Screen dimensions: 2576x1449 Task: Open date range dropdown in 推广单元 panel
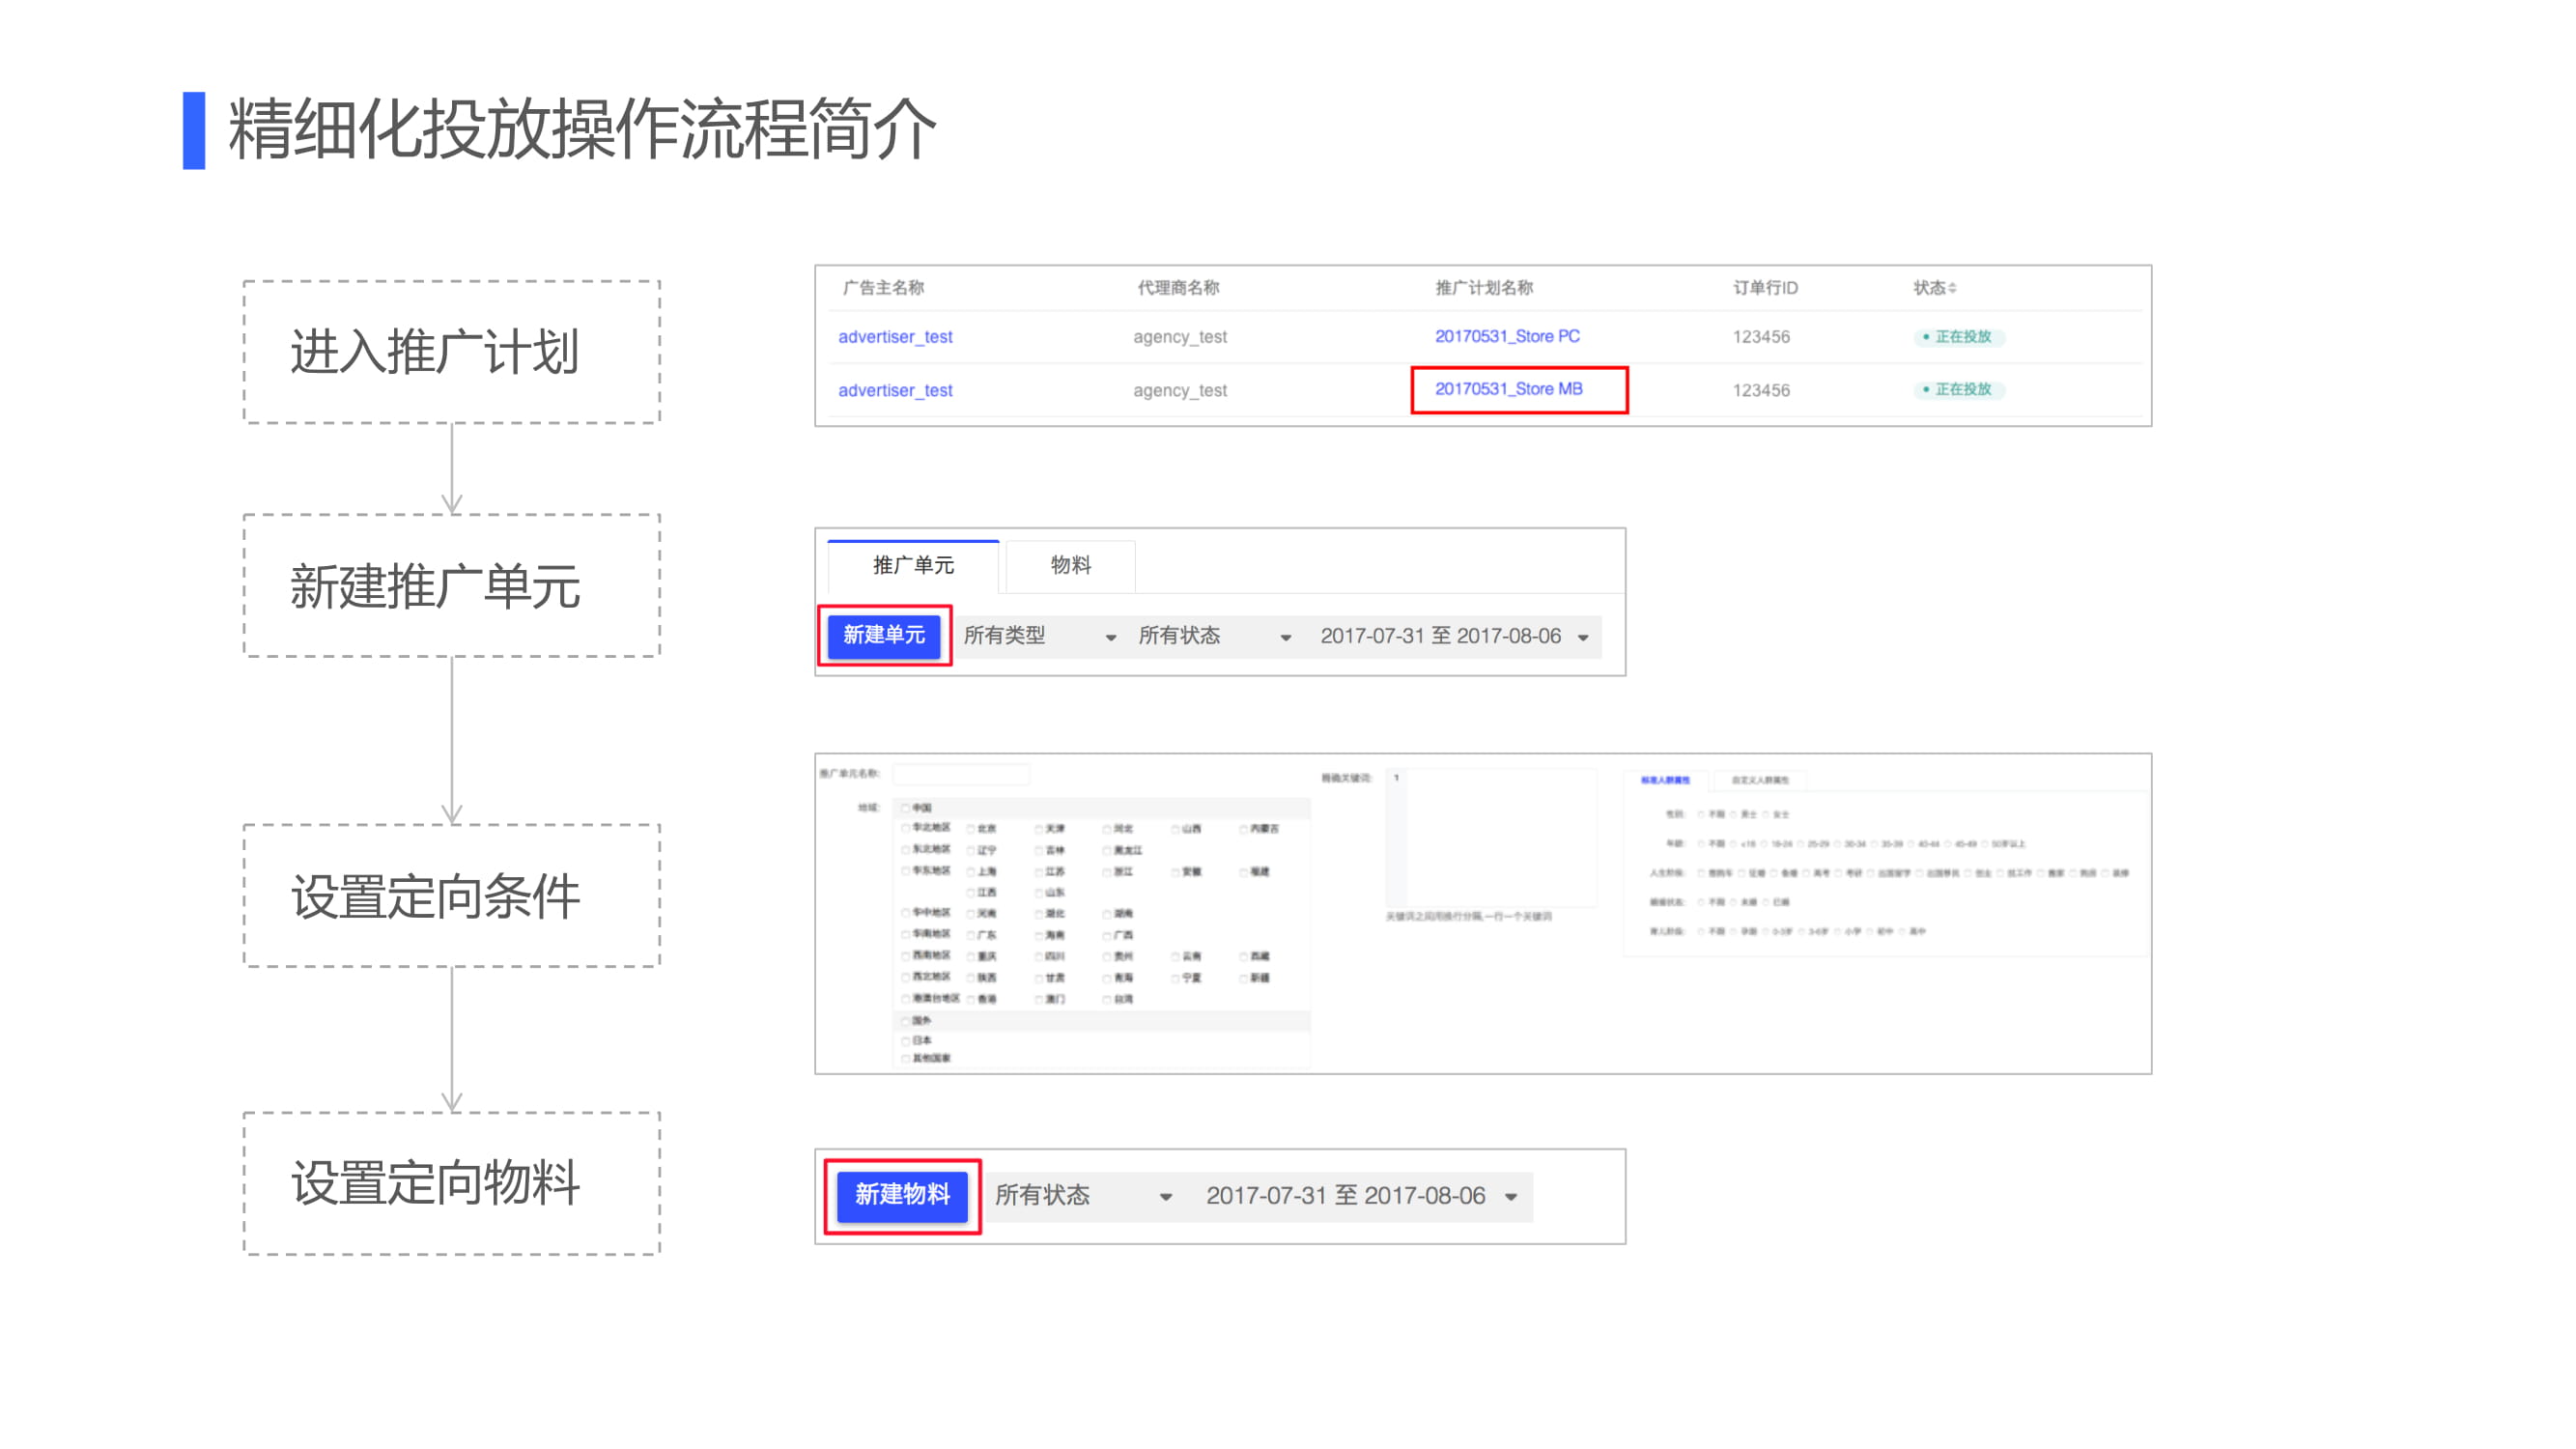click(x=1454, y=636)
